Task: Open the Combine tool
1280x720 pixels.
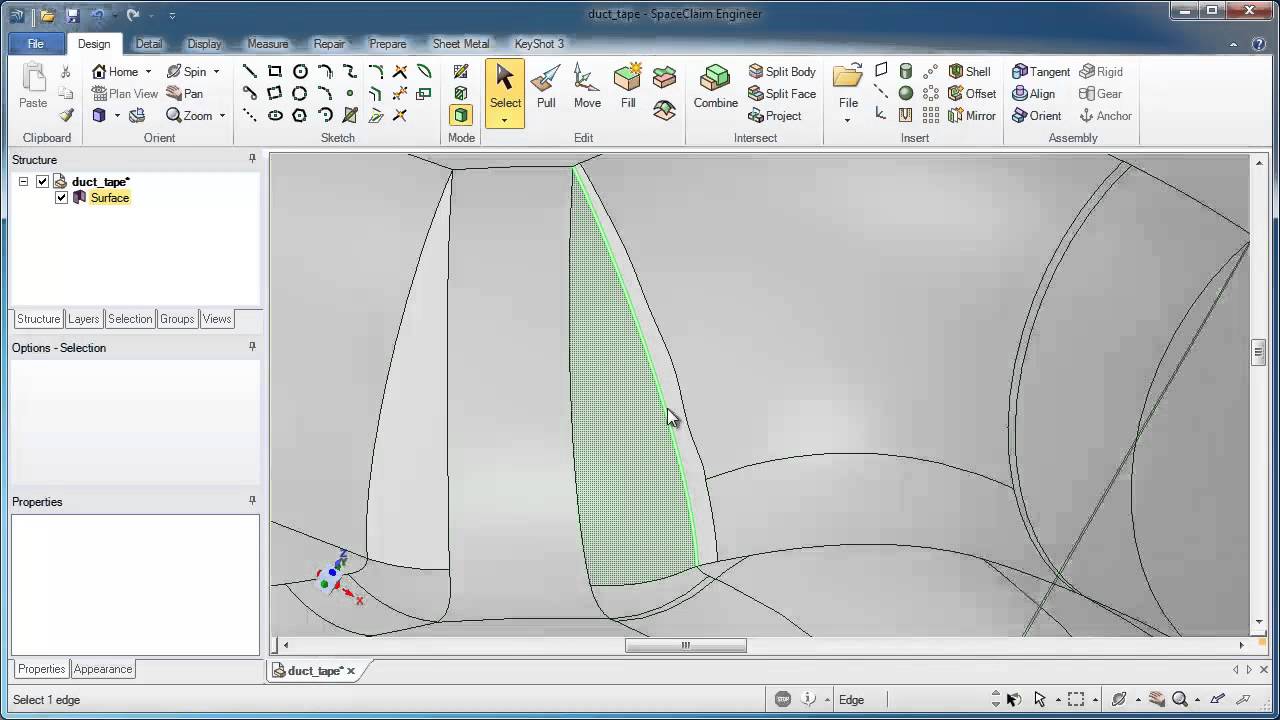Action: coord(715,87)
